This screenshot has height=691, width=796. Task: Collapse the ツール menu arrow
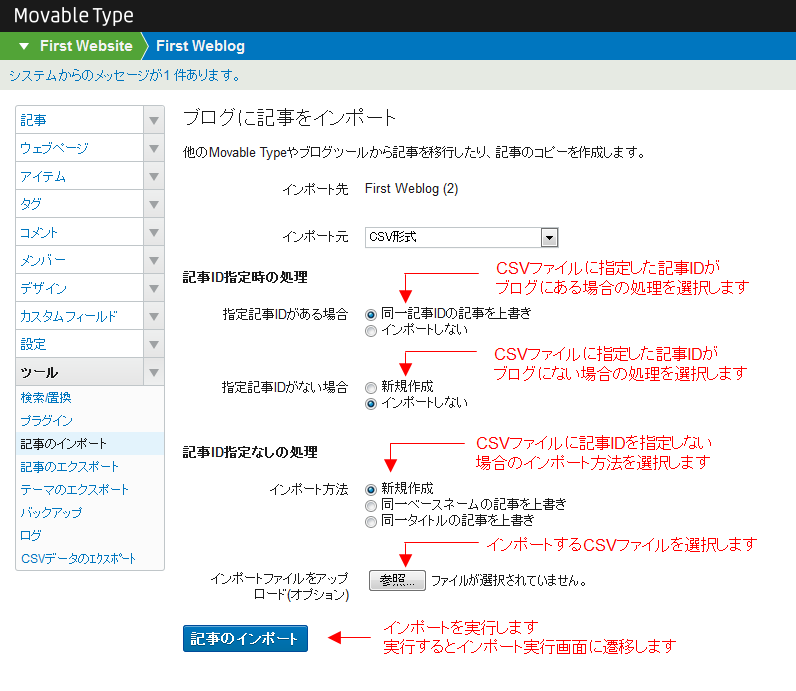[x=154, y=372]
